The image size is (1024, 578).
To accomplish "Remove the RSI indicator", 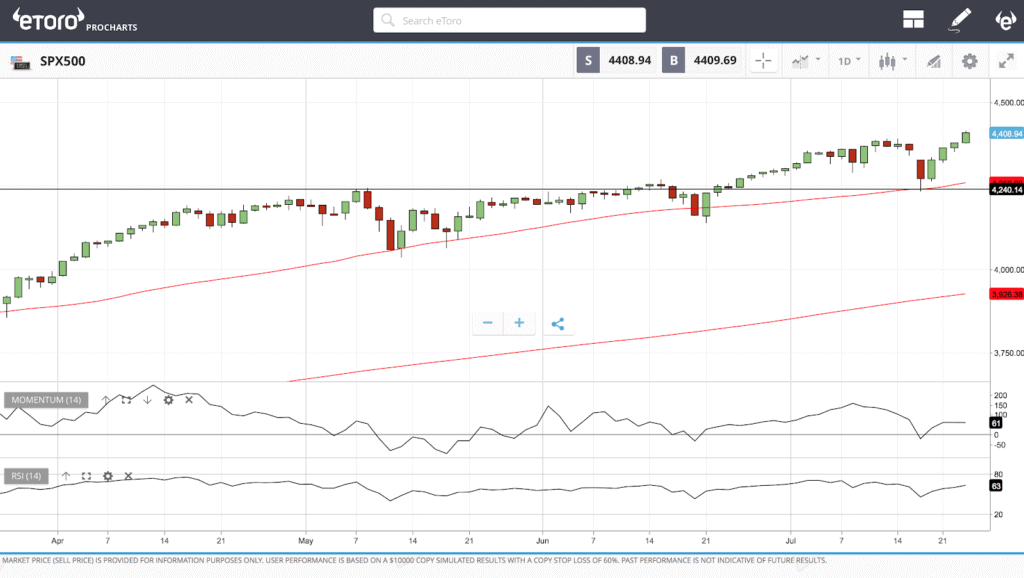I will 128,476.
